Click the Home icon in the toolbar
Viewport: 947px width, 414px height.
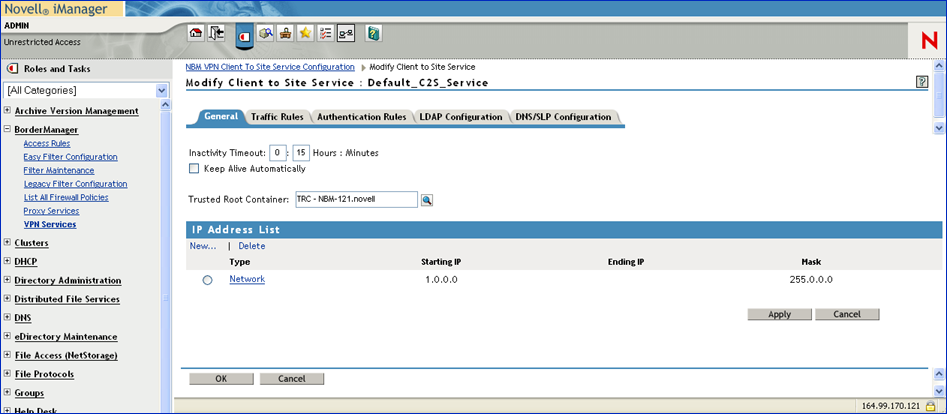click(195, 33)
